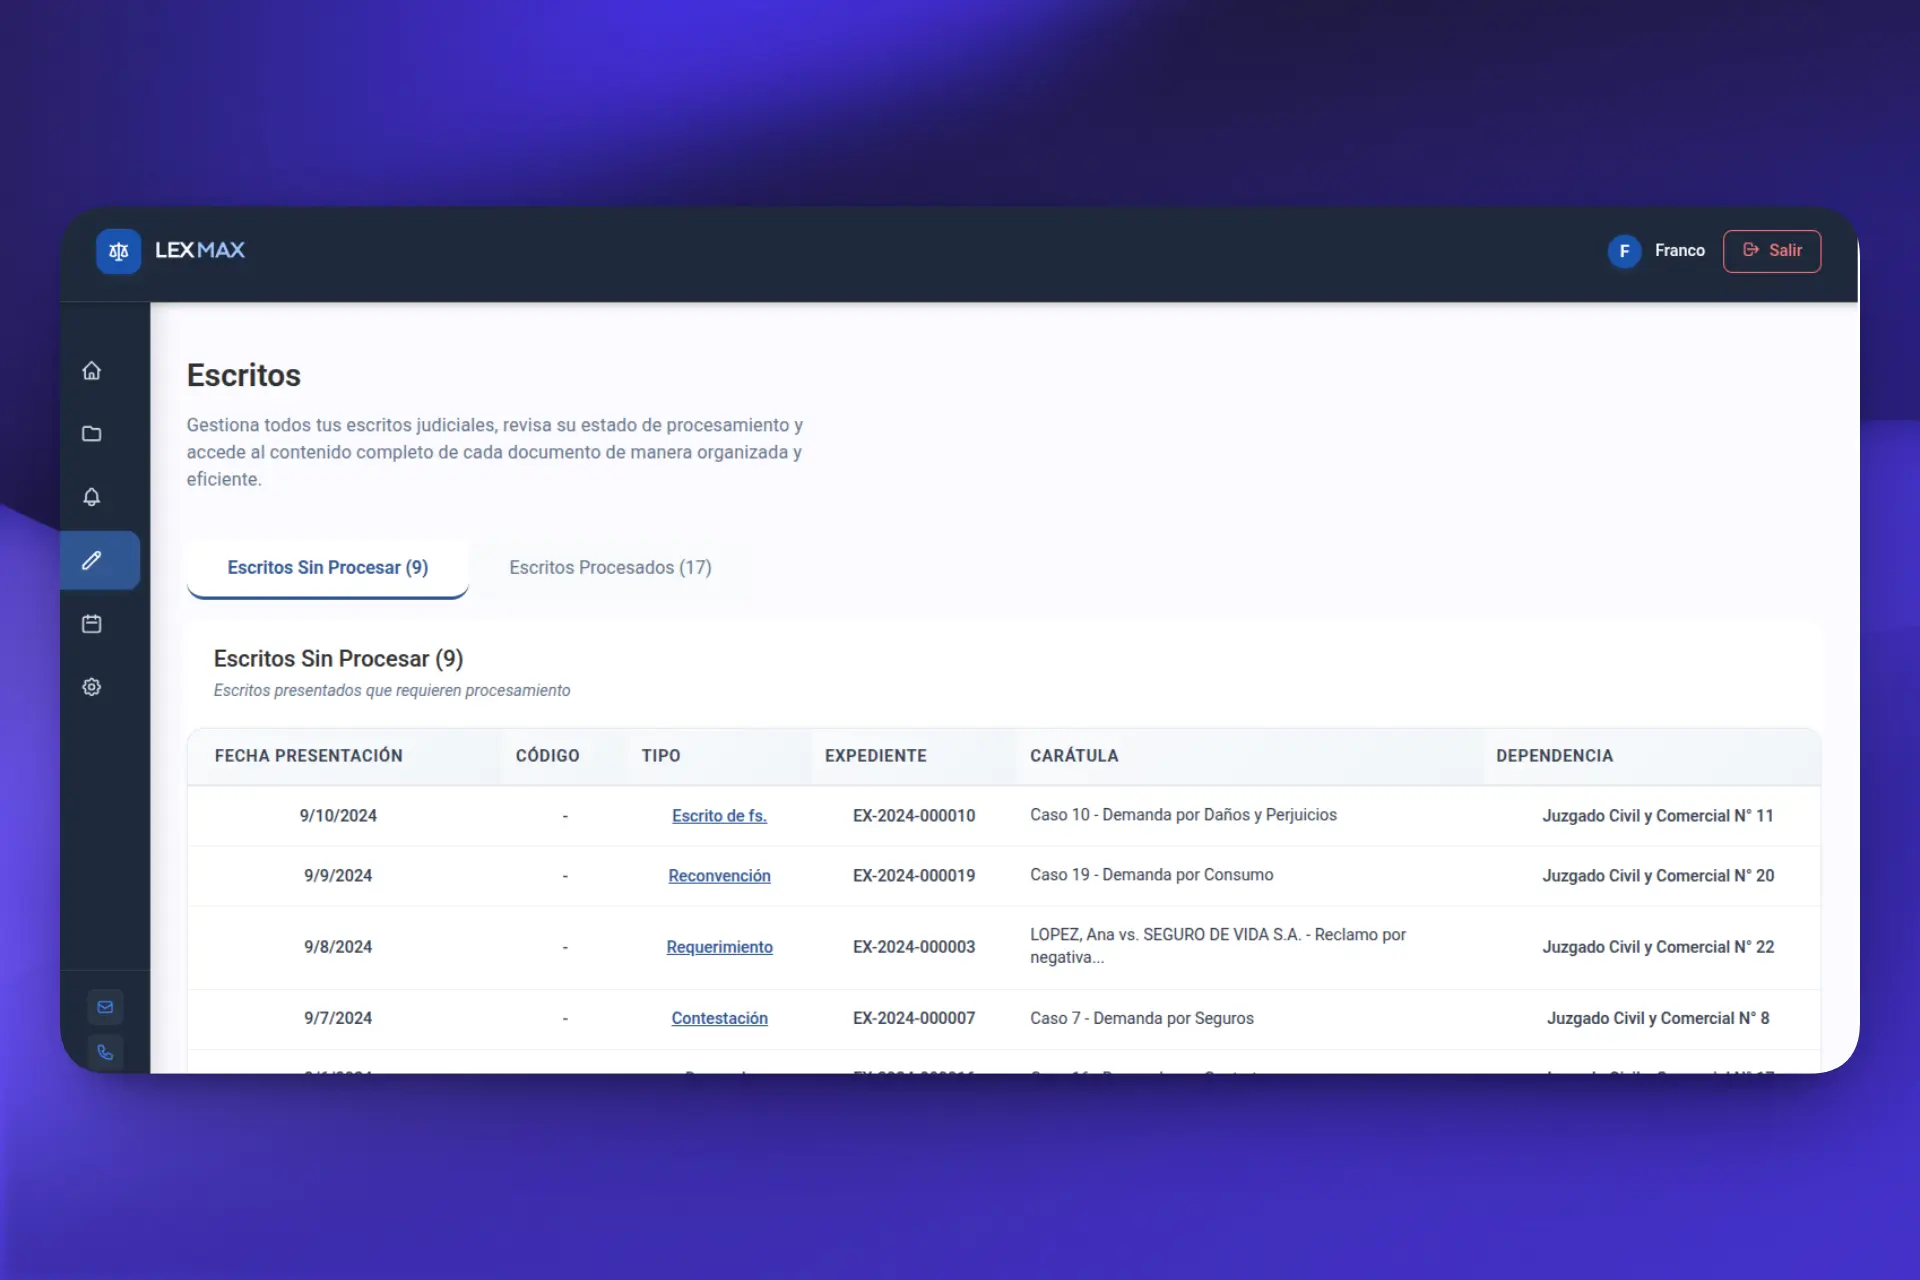Click Caso 19 - Demanda por Consumo
The image size is (1920, 1280).
point(1152,875)
